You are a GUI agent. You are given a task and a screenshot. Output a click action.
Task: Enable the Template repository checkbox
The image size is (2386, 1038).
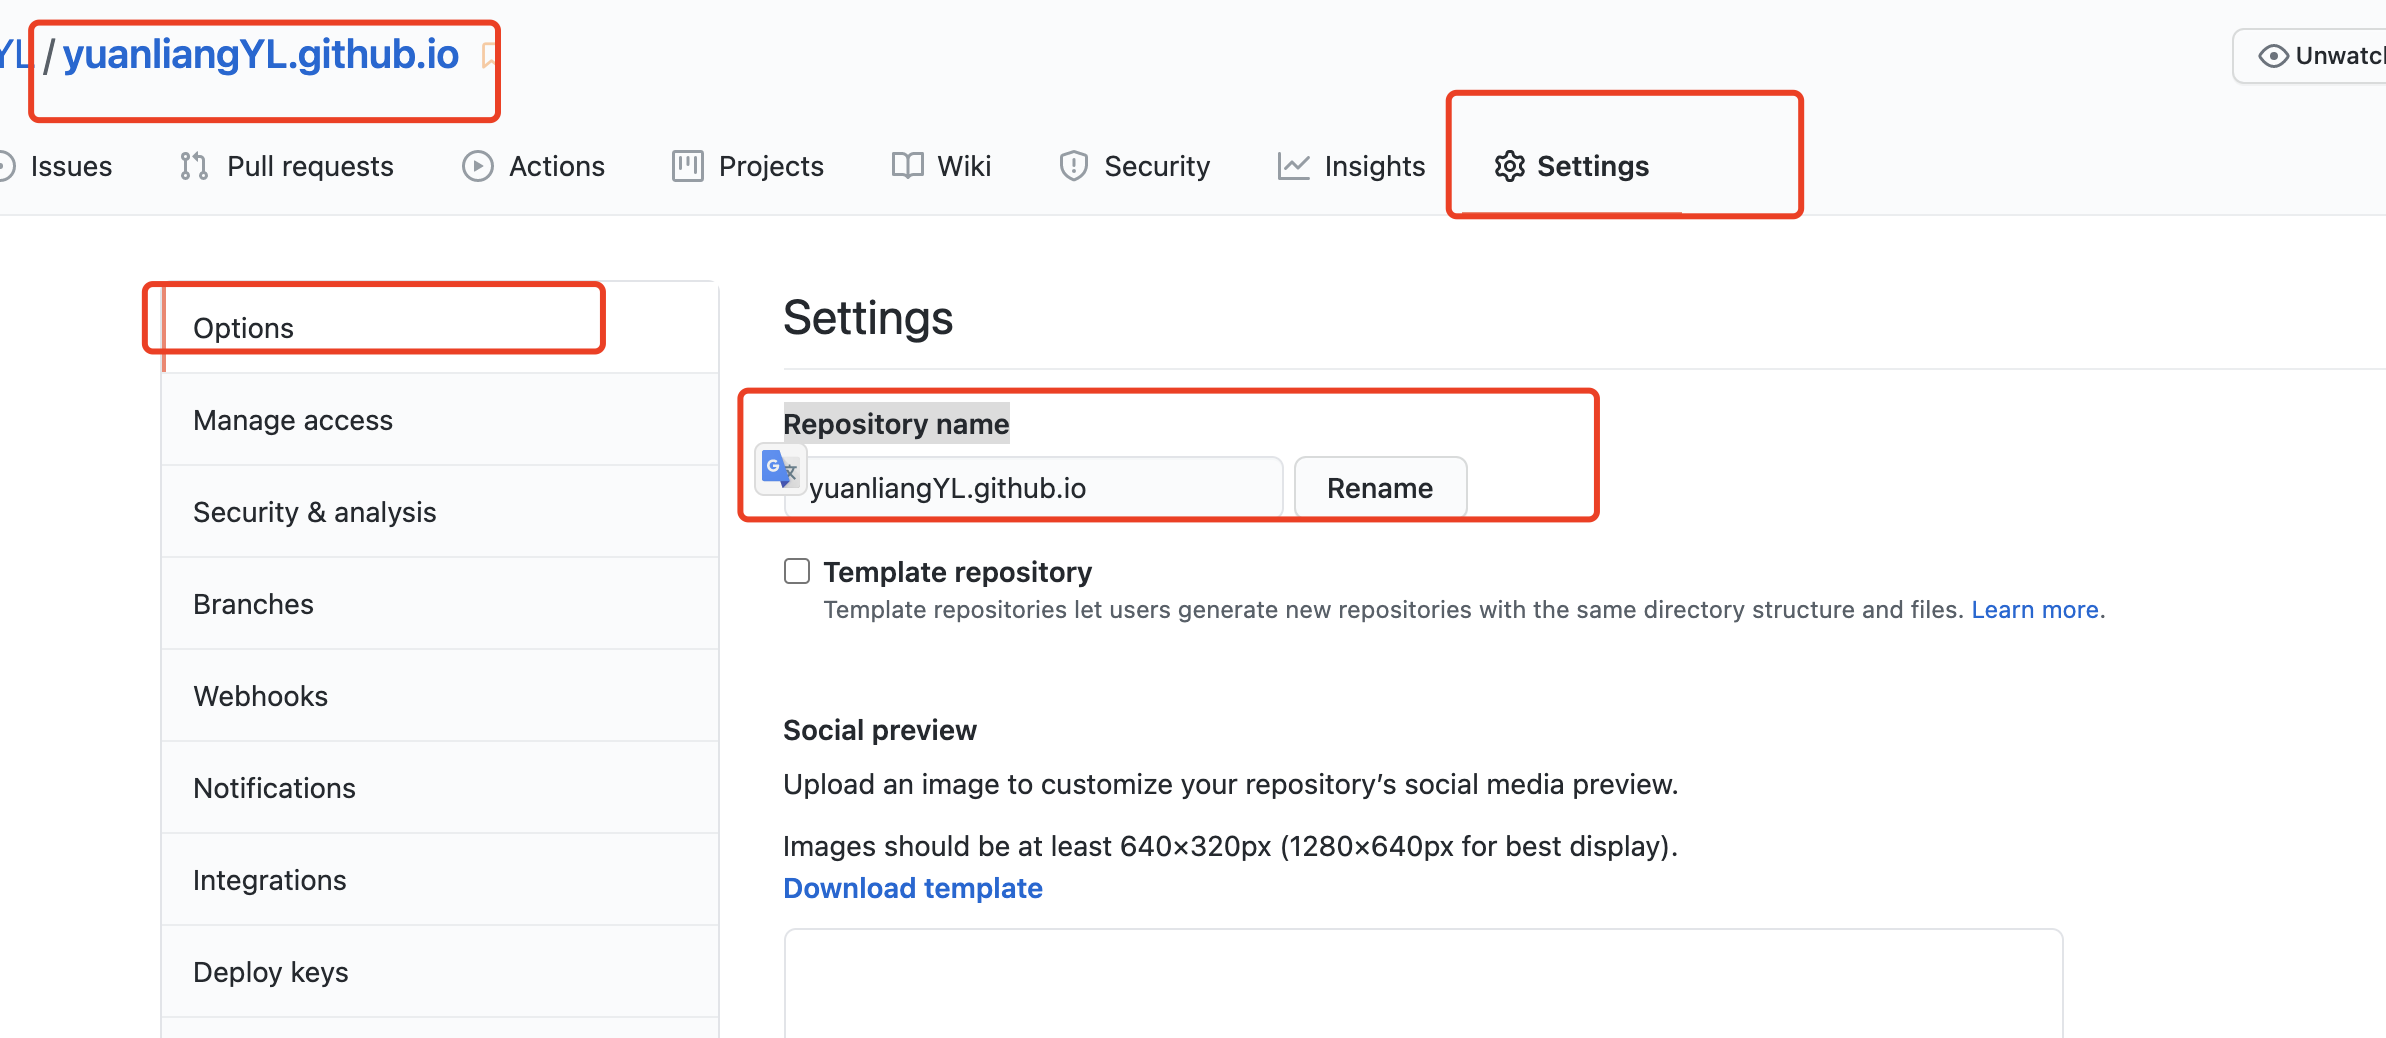[797, 571]
